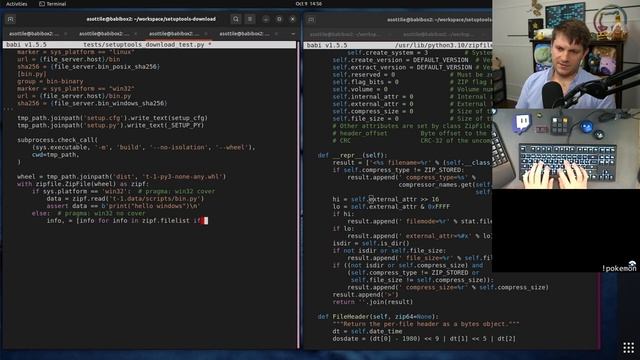
Task: Open new tab in right terminal window
Action: [311, 20]
